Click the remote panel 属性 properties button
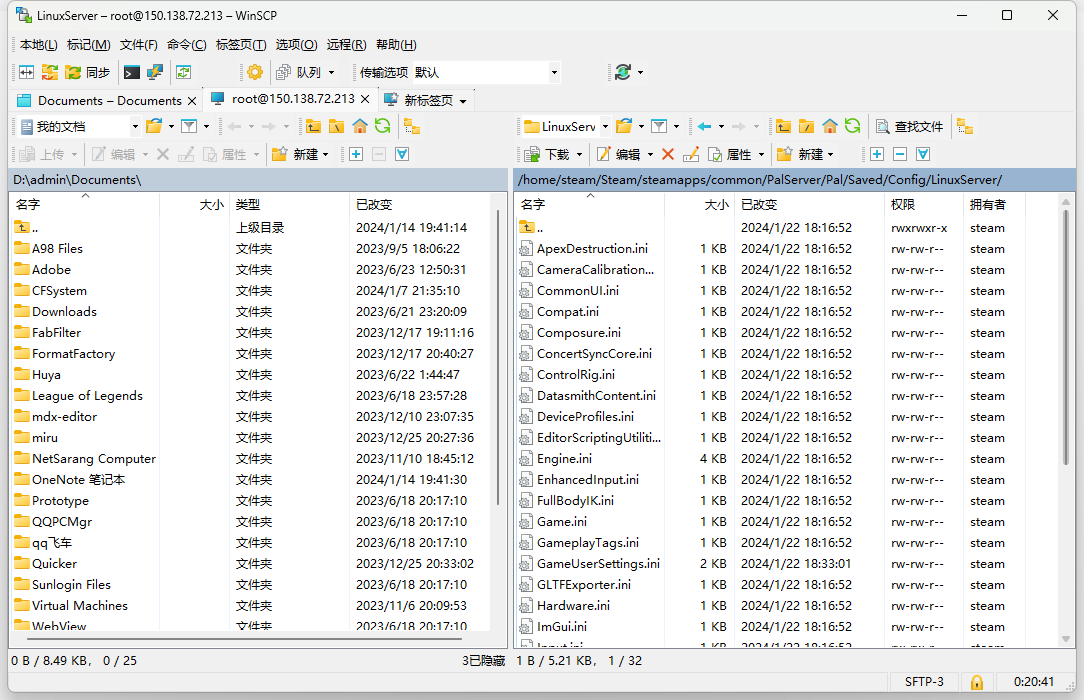Screen dimensions: 1084x700 pos(730,155)
